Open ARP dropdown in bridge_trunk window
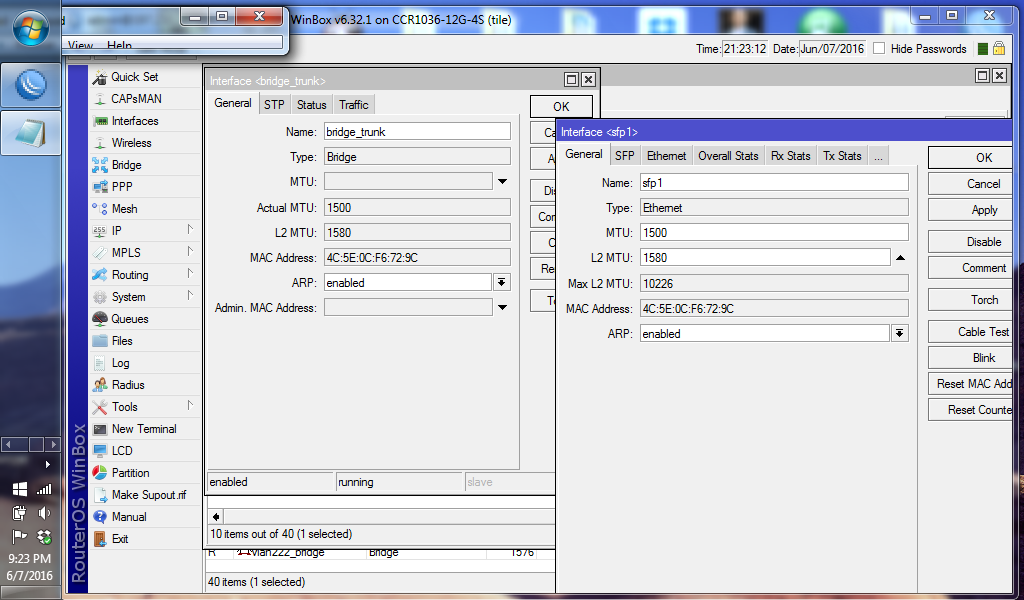 (x=502, y=283)
